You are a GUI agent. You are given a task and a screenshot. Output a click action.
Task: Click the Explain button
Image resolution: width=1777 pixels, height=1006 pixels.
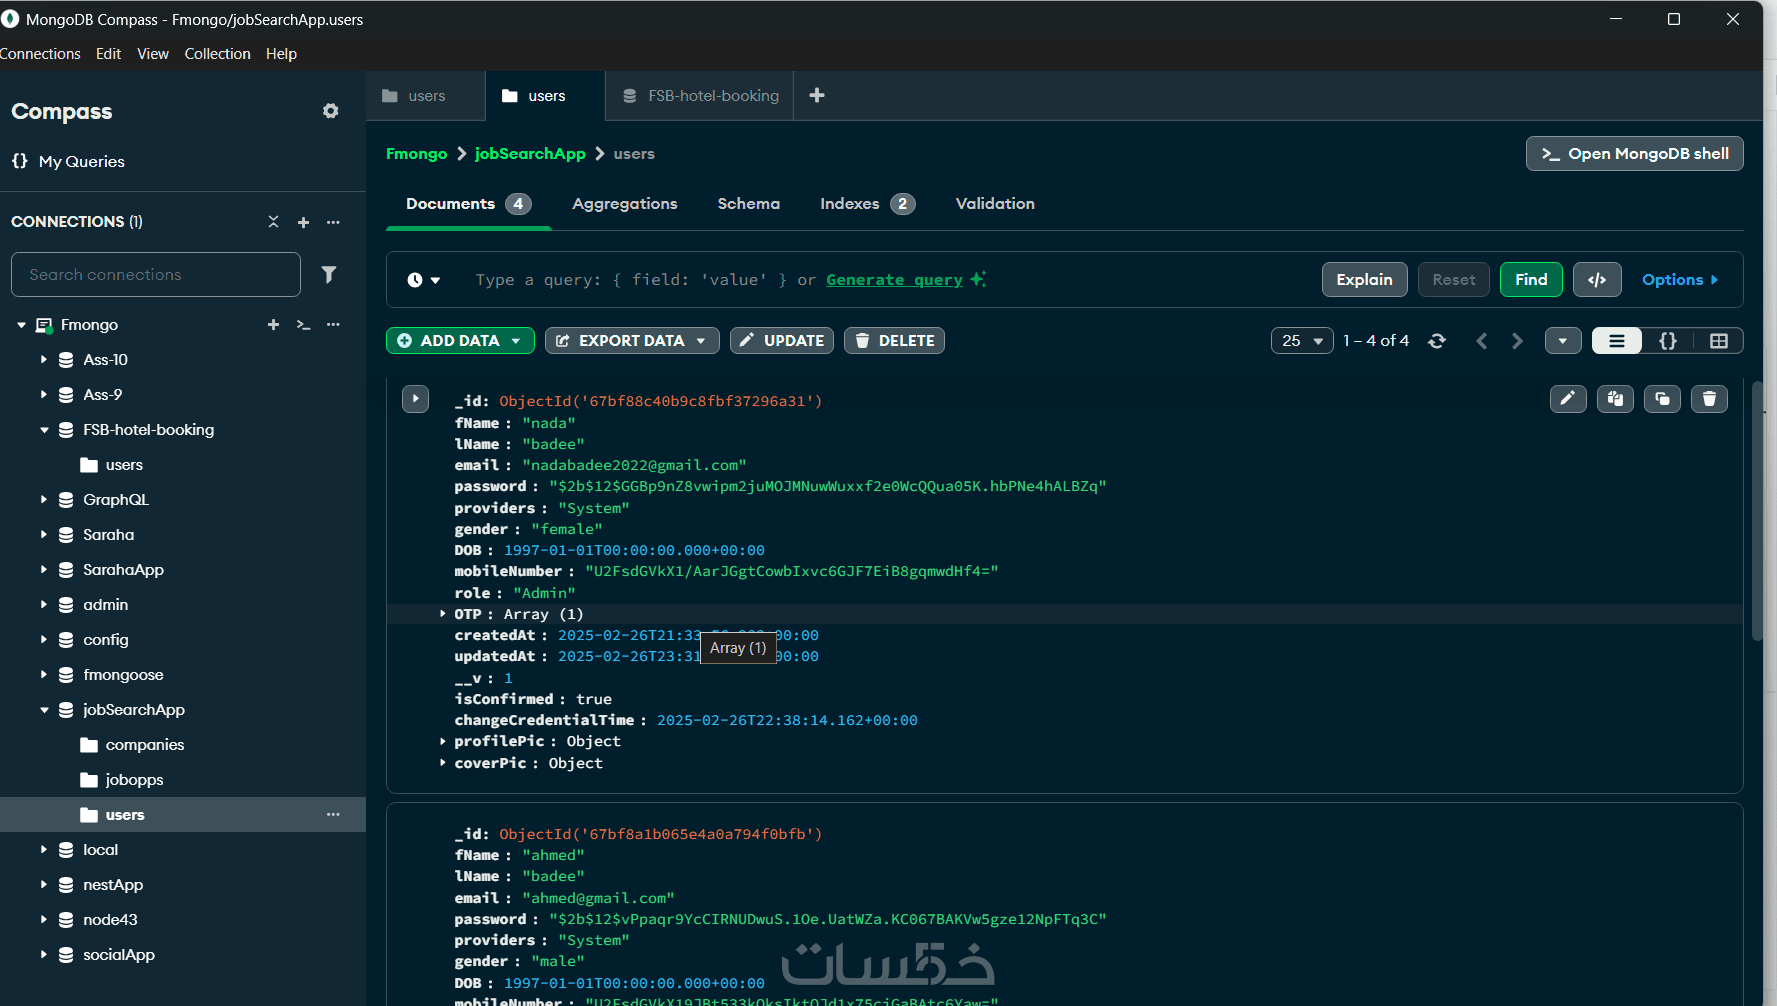pos(1364,280)
